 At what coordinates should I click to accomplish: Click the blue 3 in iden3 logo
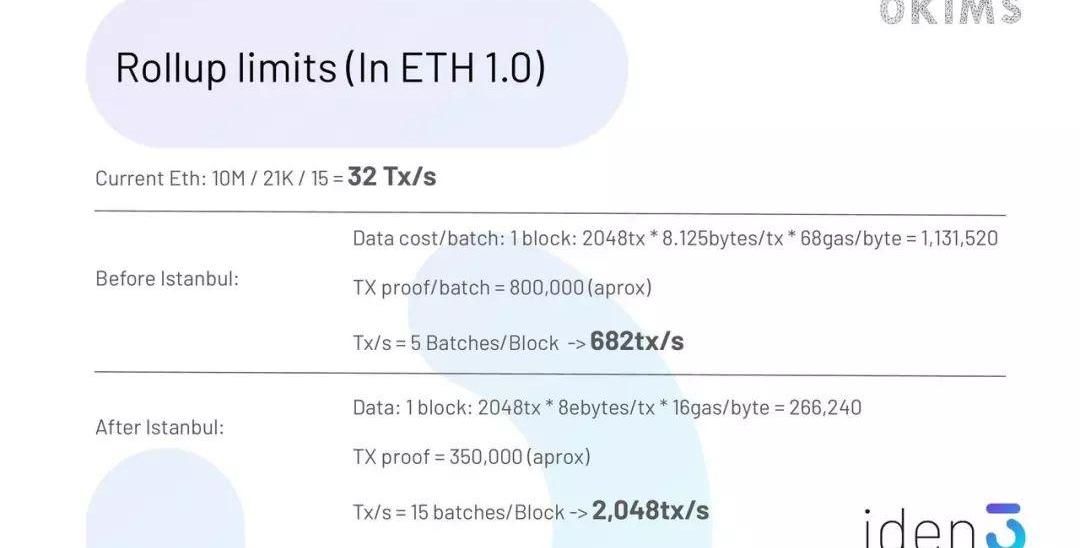1000,527
